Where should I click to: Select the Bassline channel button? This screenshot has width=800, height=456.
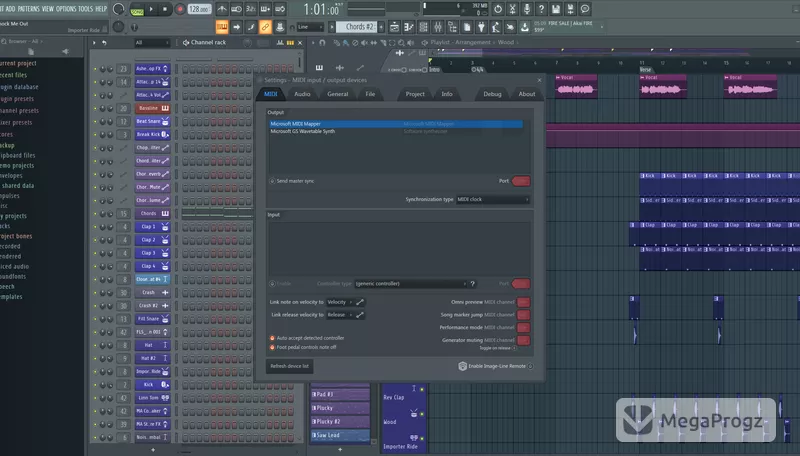152,108
